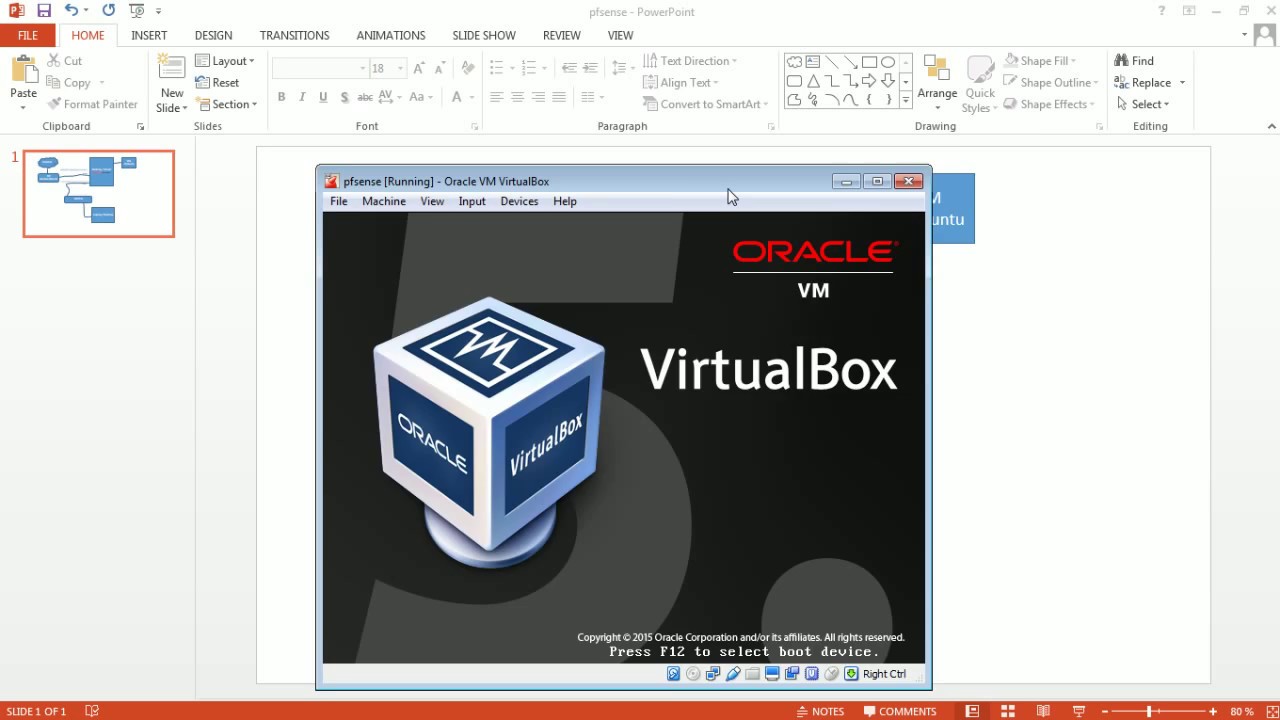Open the FILE tab

point(28,35)
